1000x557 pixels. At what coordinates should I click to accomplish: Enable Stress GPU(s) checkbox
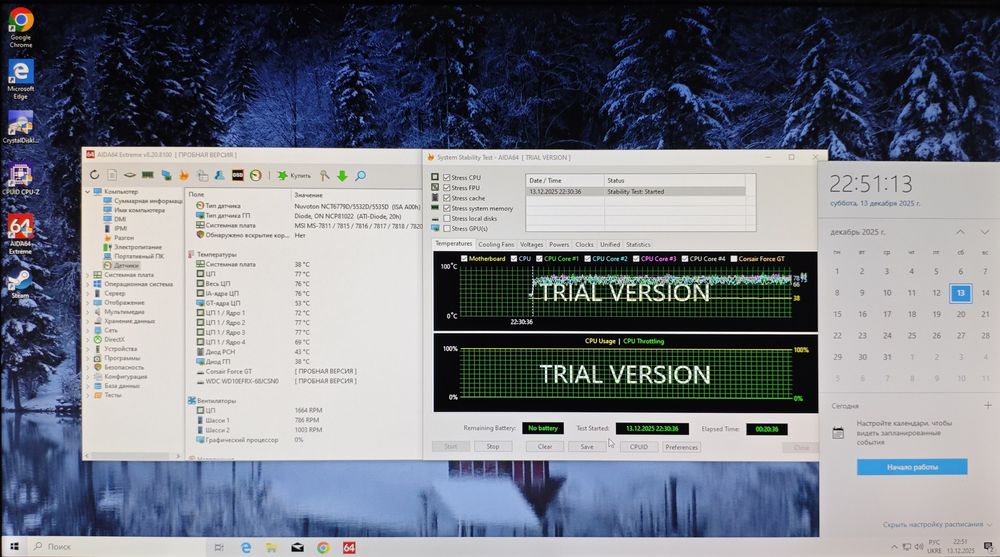[x=446, y=228]
